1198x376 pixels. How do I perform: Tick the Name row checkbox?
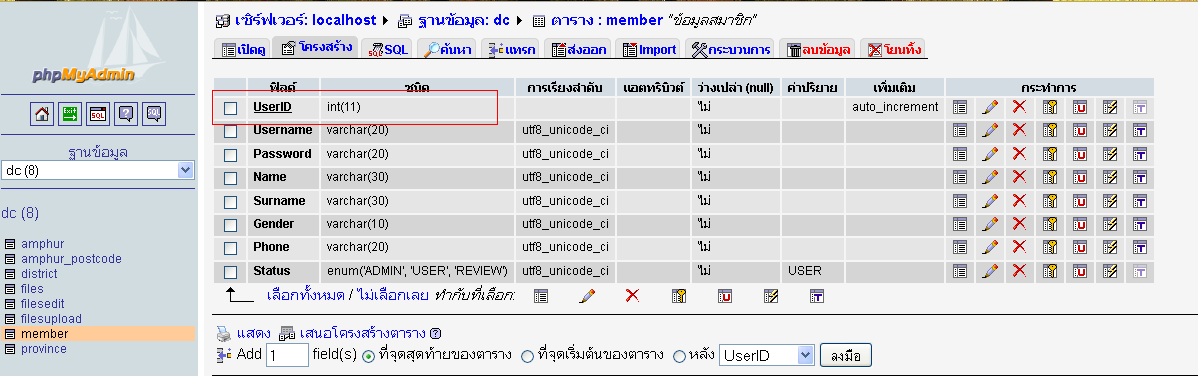[x=231, y=178]
